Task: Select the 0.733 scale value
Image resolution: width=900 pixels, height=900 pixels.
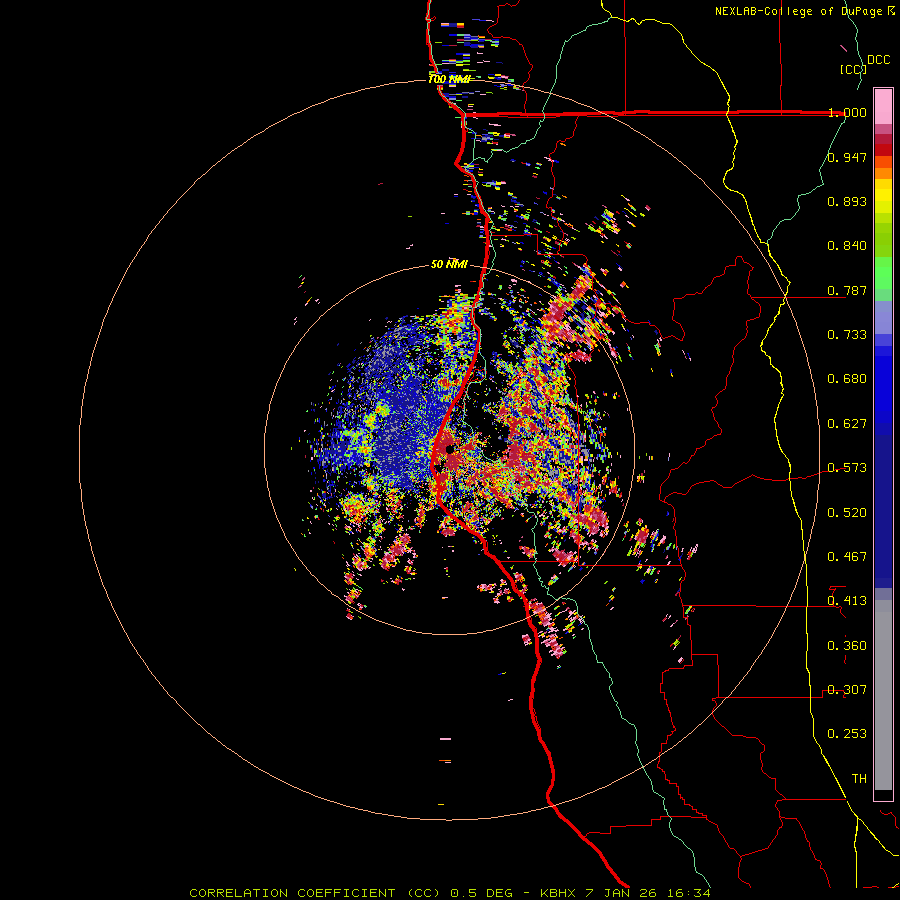Action: 847,335
